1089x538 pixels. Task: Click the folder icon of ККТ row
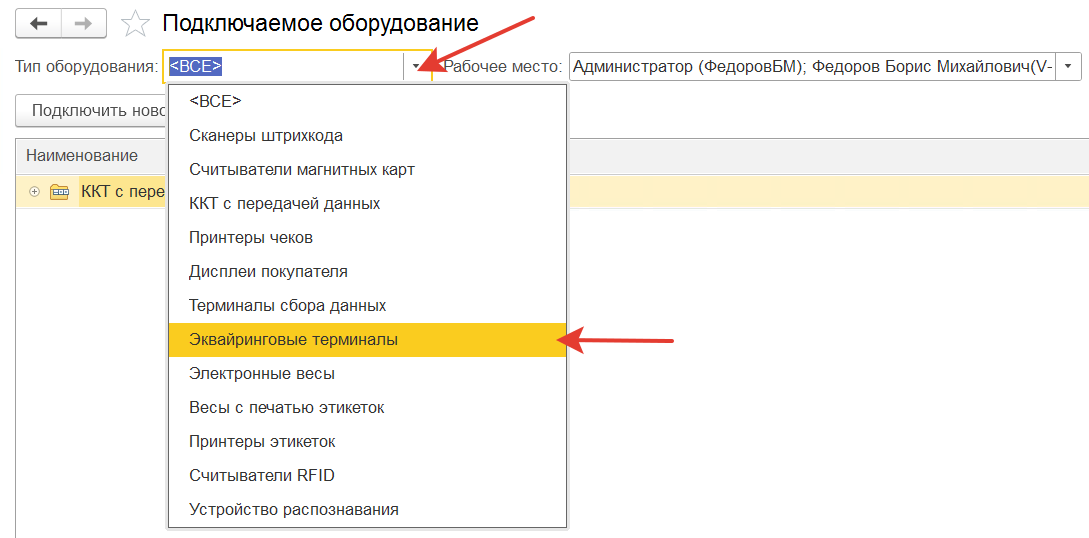[x=60, y=192]
